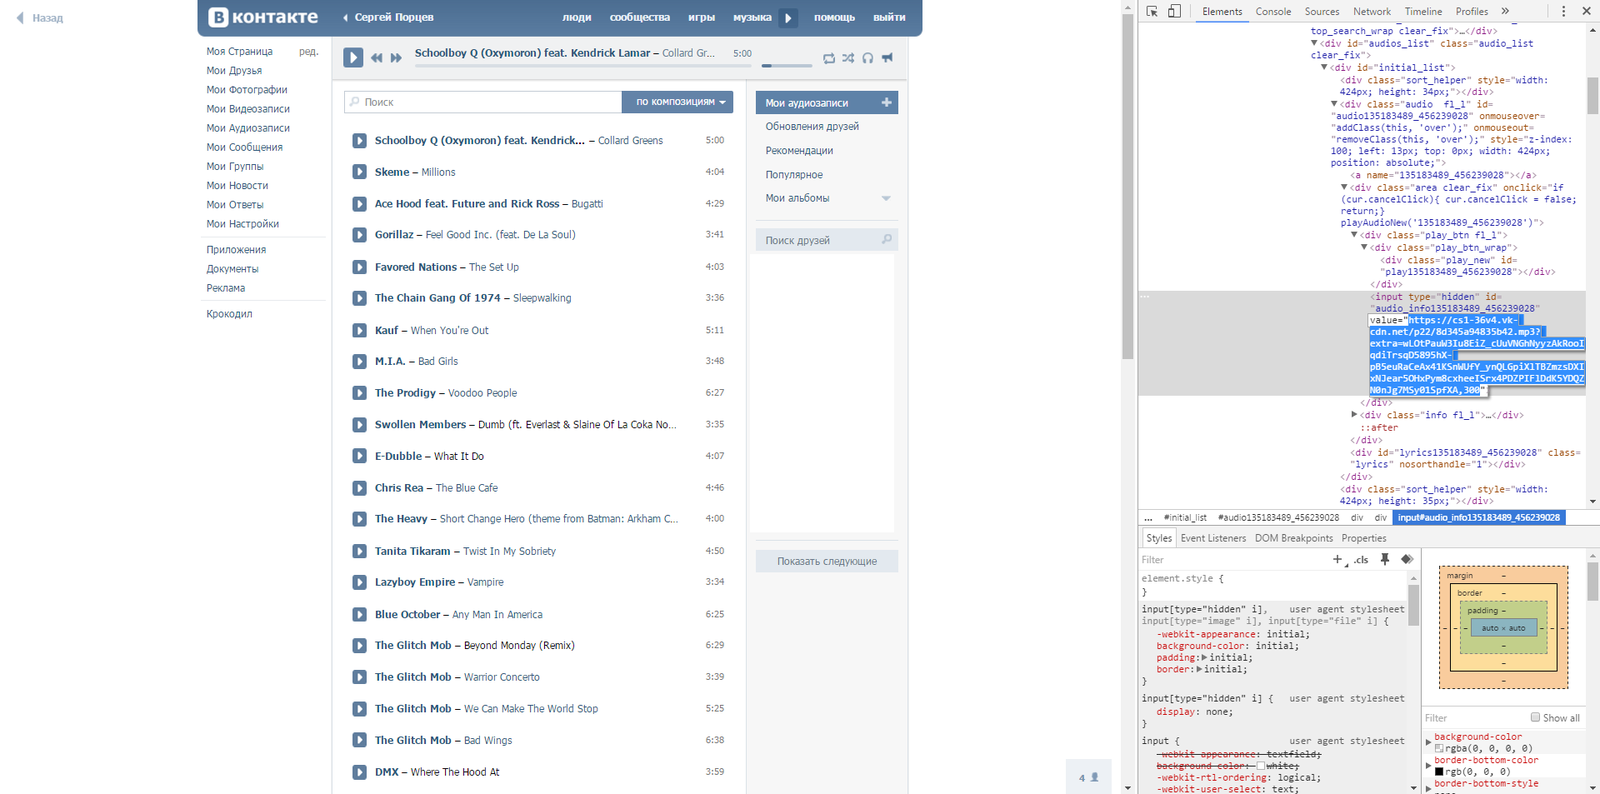Skip to previous track in player
The width and height of the screenshot is (1600, 794).
pyautogui.click(x=376, y=58)
